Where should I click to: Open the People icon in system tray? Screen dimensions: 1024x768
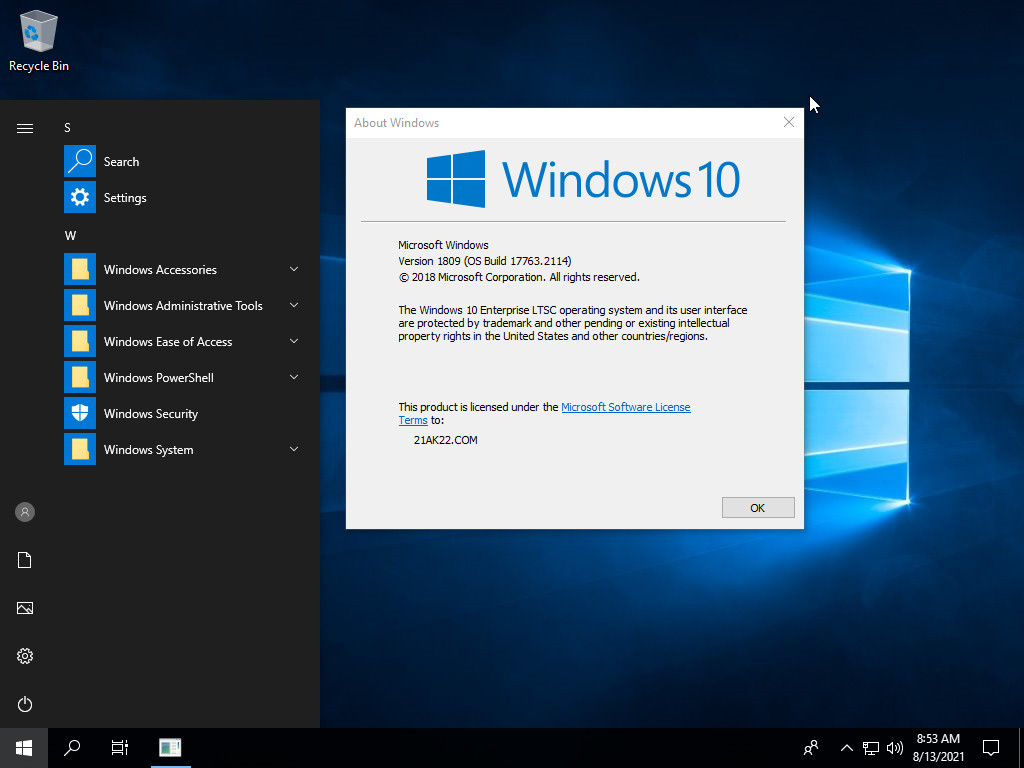pos(811,748)
